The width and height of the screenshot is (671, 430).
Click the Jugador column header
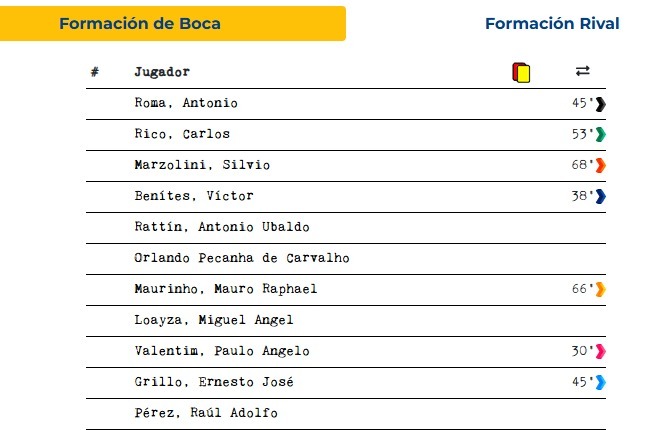point(162,72)
